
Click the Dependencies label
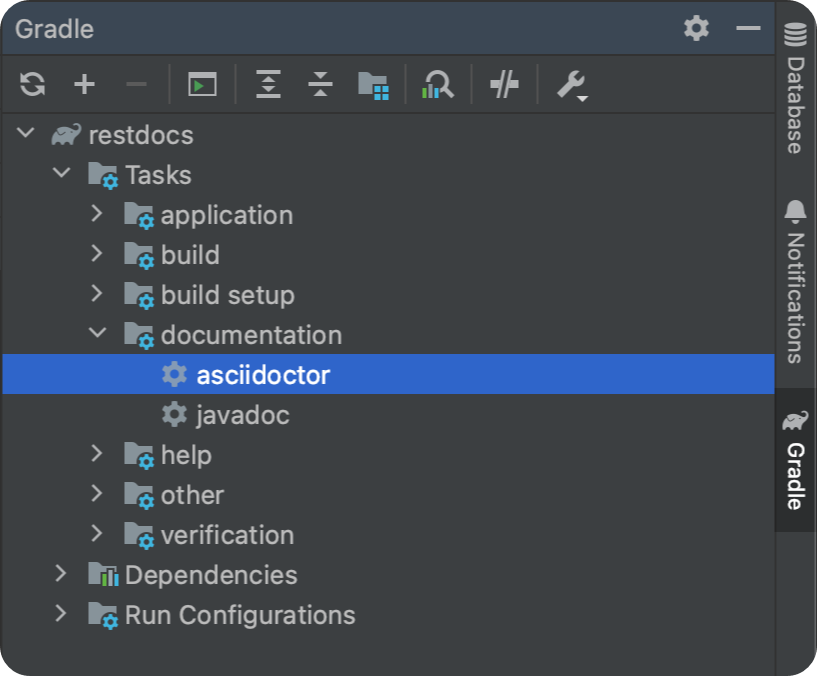211,575
